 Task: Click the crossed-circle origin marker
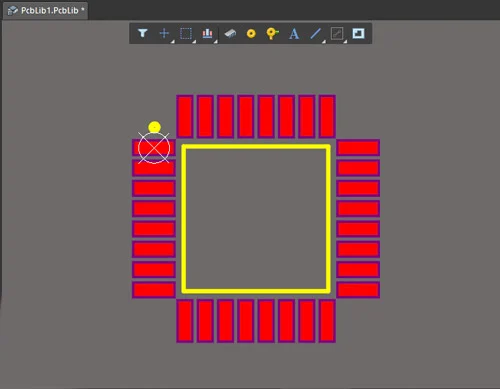point(154,148)
